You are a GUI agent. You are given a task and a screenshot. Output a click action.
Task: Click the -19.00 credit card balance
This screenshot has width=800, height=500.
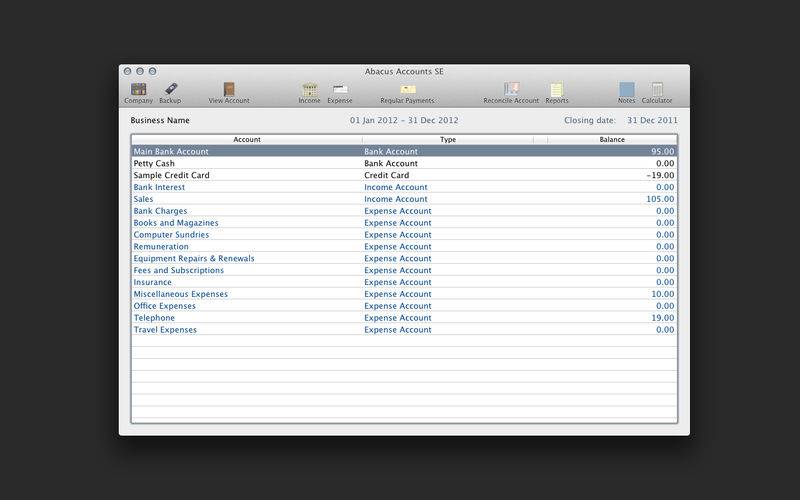pos(660,175)
